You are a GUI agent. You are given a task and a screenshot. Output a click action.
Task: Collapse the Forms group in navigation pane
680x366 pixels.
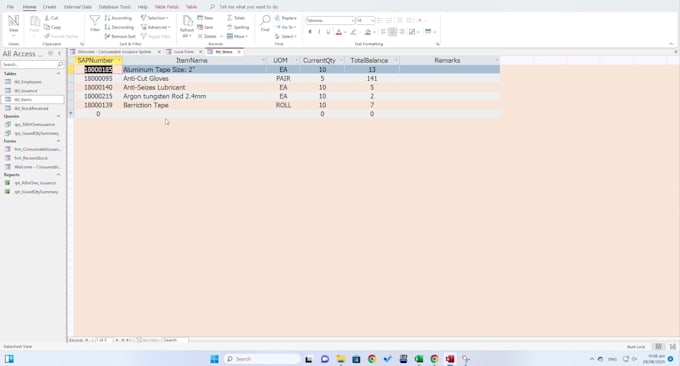59,141
